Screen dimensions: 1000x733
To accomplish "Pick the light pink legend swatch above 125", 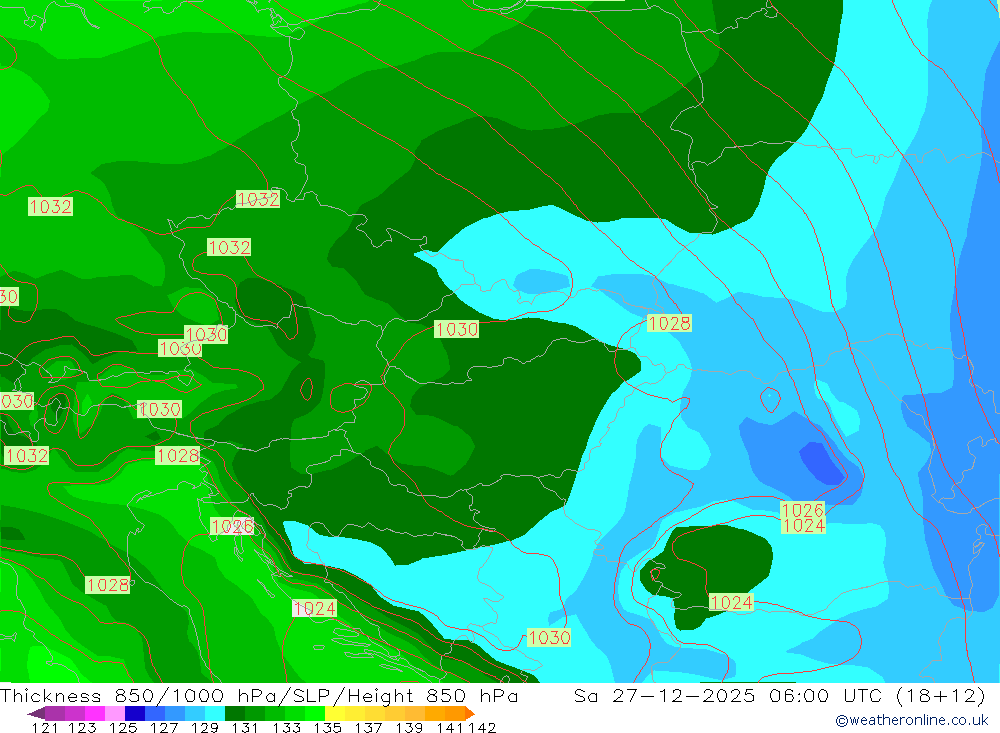I will click(x=115, y=713).
